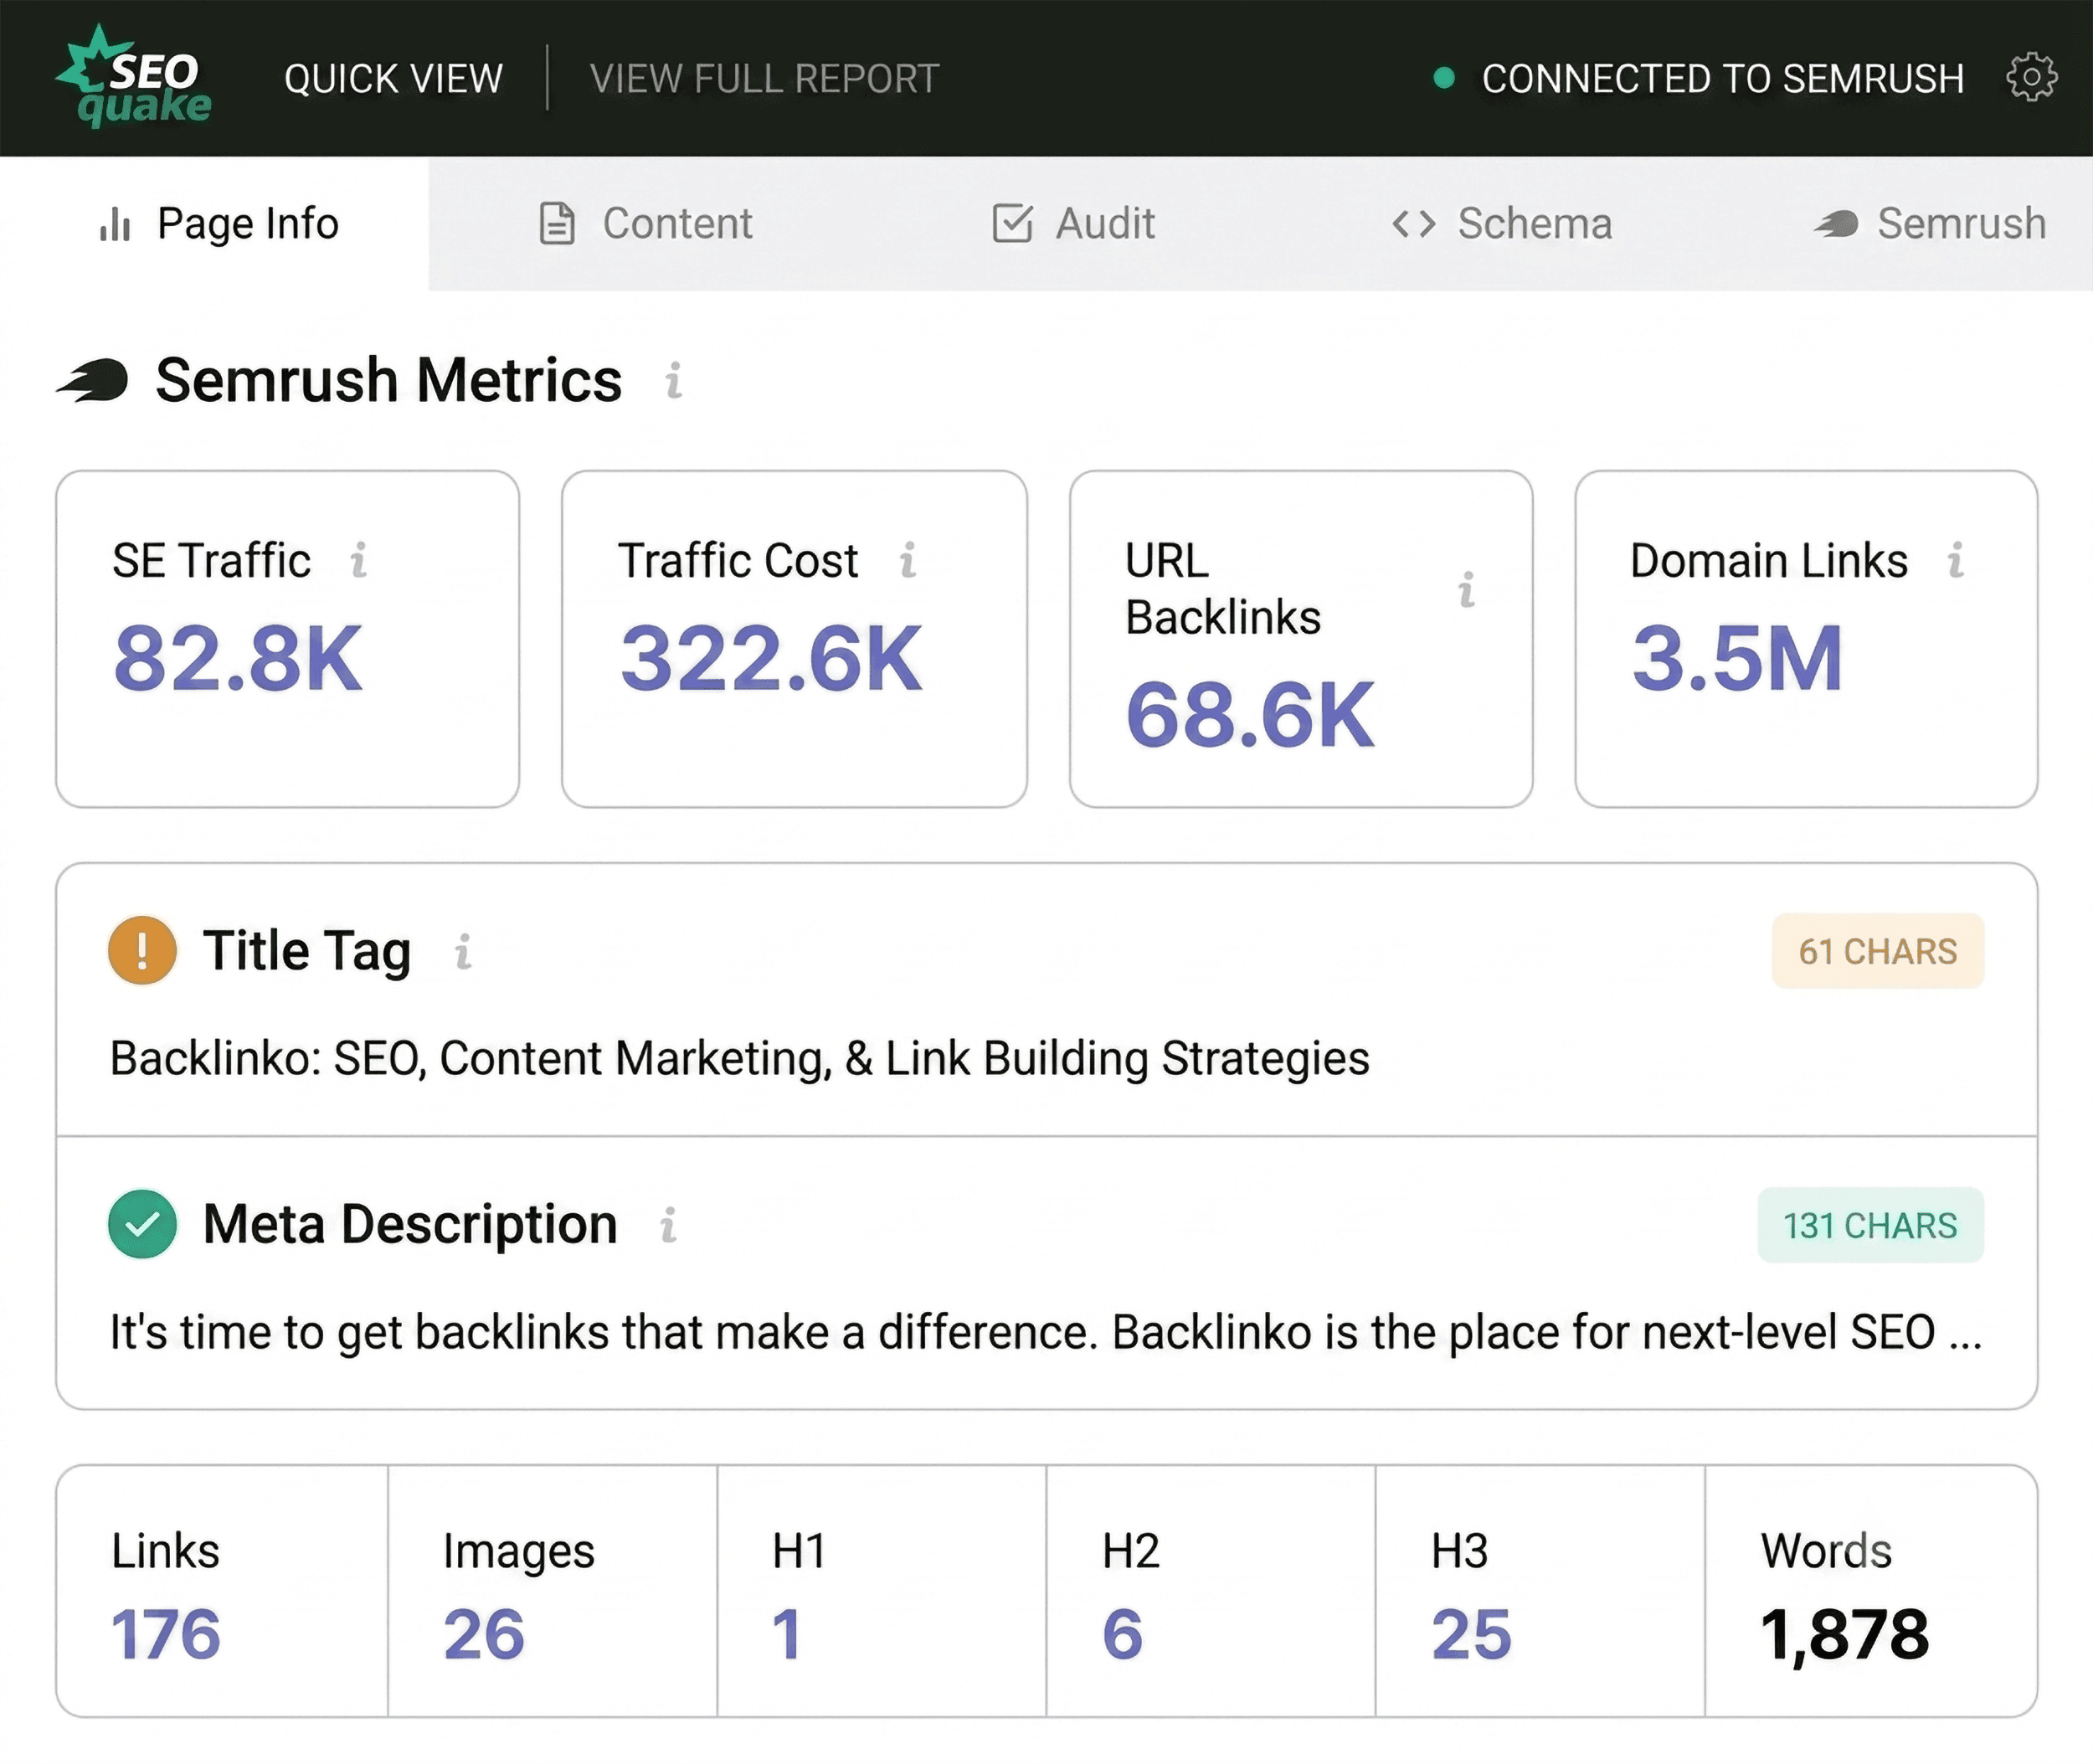Screen dimensions: 2093x1764
Task: Click the Backlinko title tag text
Action: click(740, 1058)
